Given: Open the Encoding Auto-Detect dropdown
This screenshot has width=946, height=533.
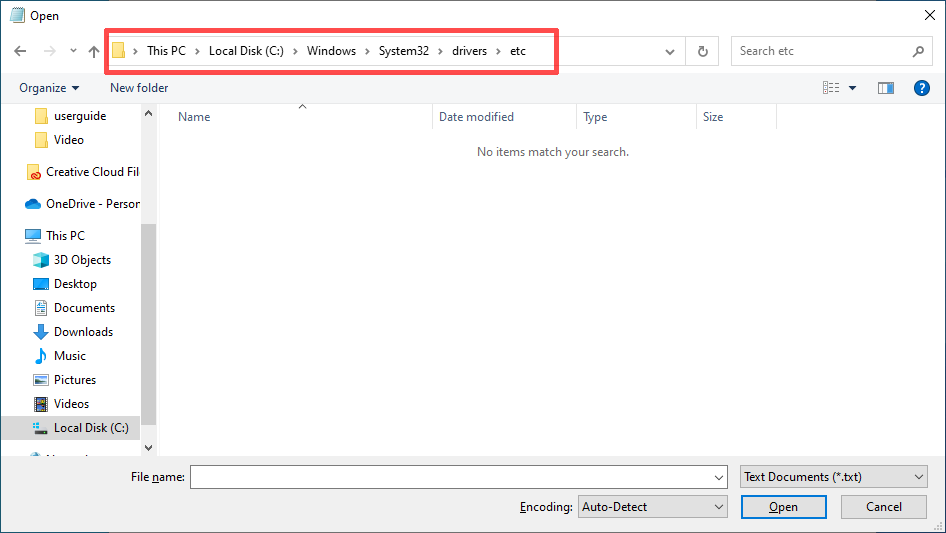Looking at the screenshot, I should pos(653,507).
